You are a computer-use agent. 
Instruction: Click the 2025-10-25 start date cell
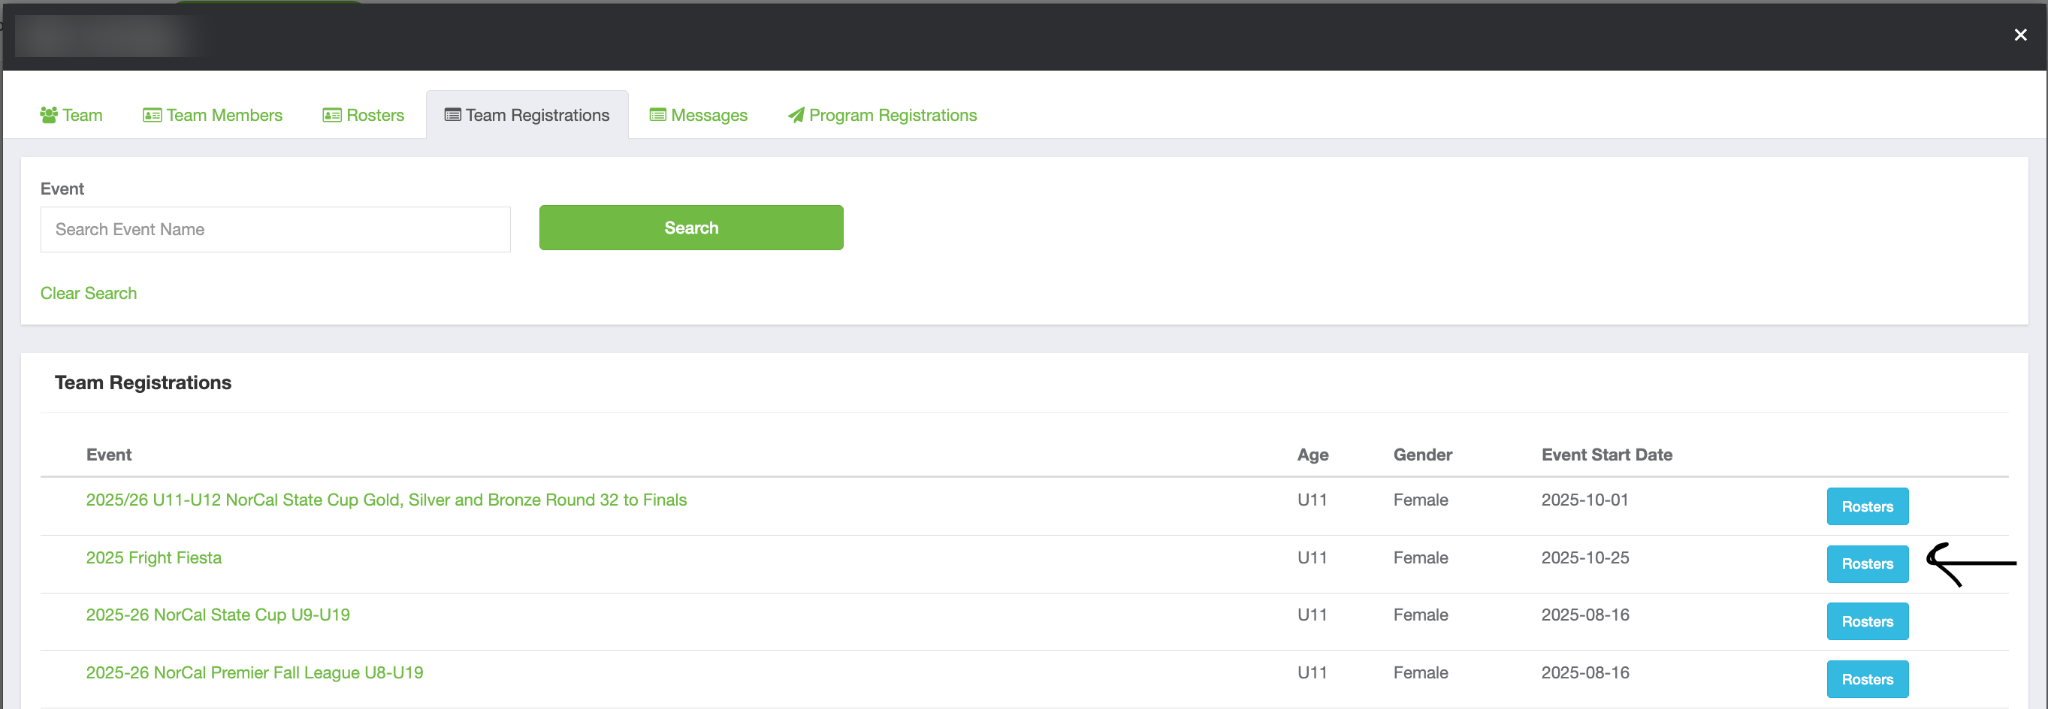click(x=1585, y=558)
